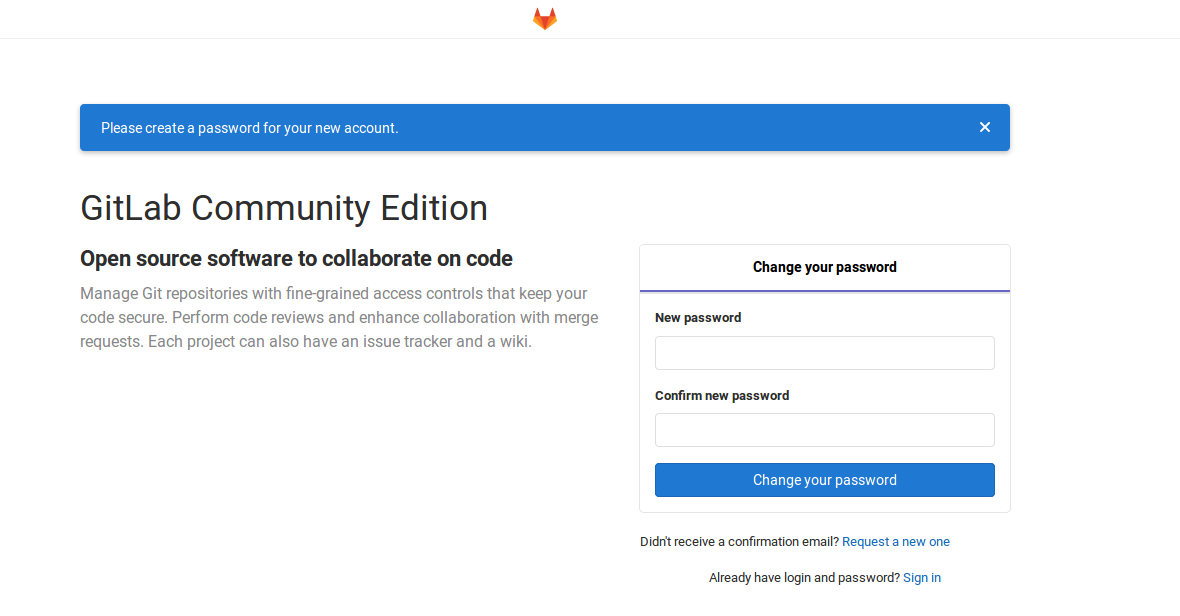Focus the Confirm new password field
The image size is (1180, 616).
[x=824, y=430]
